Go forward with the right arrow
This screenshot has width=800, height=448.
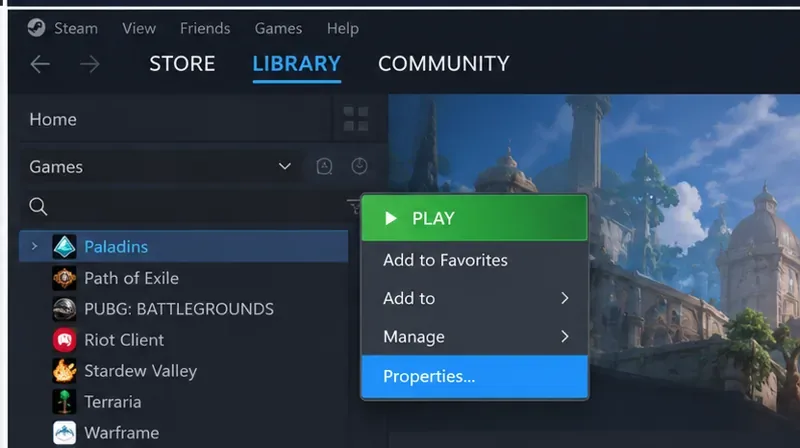pos(90,64)
